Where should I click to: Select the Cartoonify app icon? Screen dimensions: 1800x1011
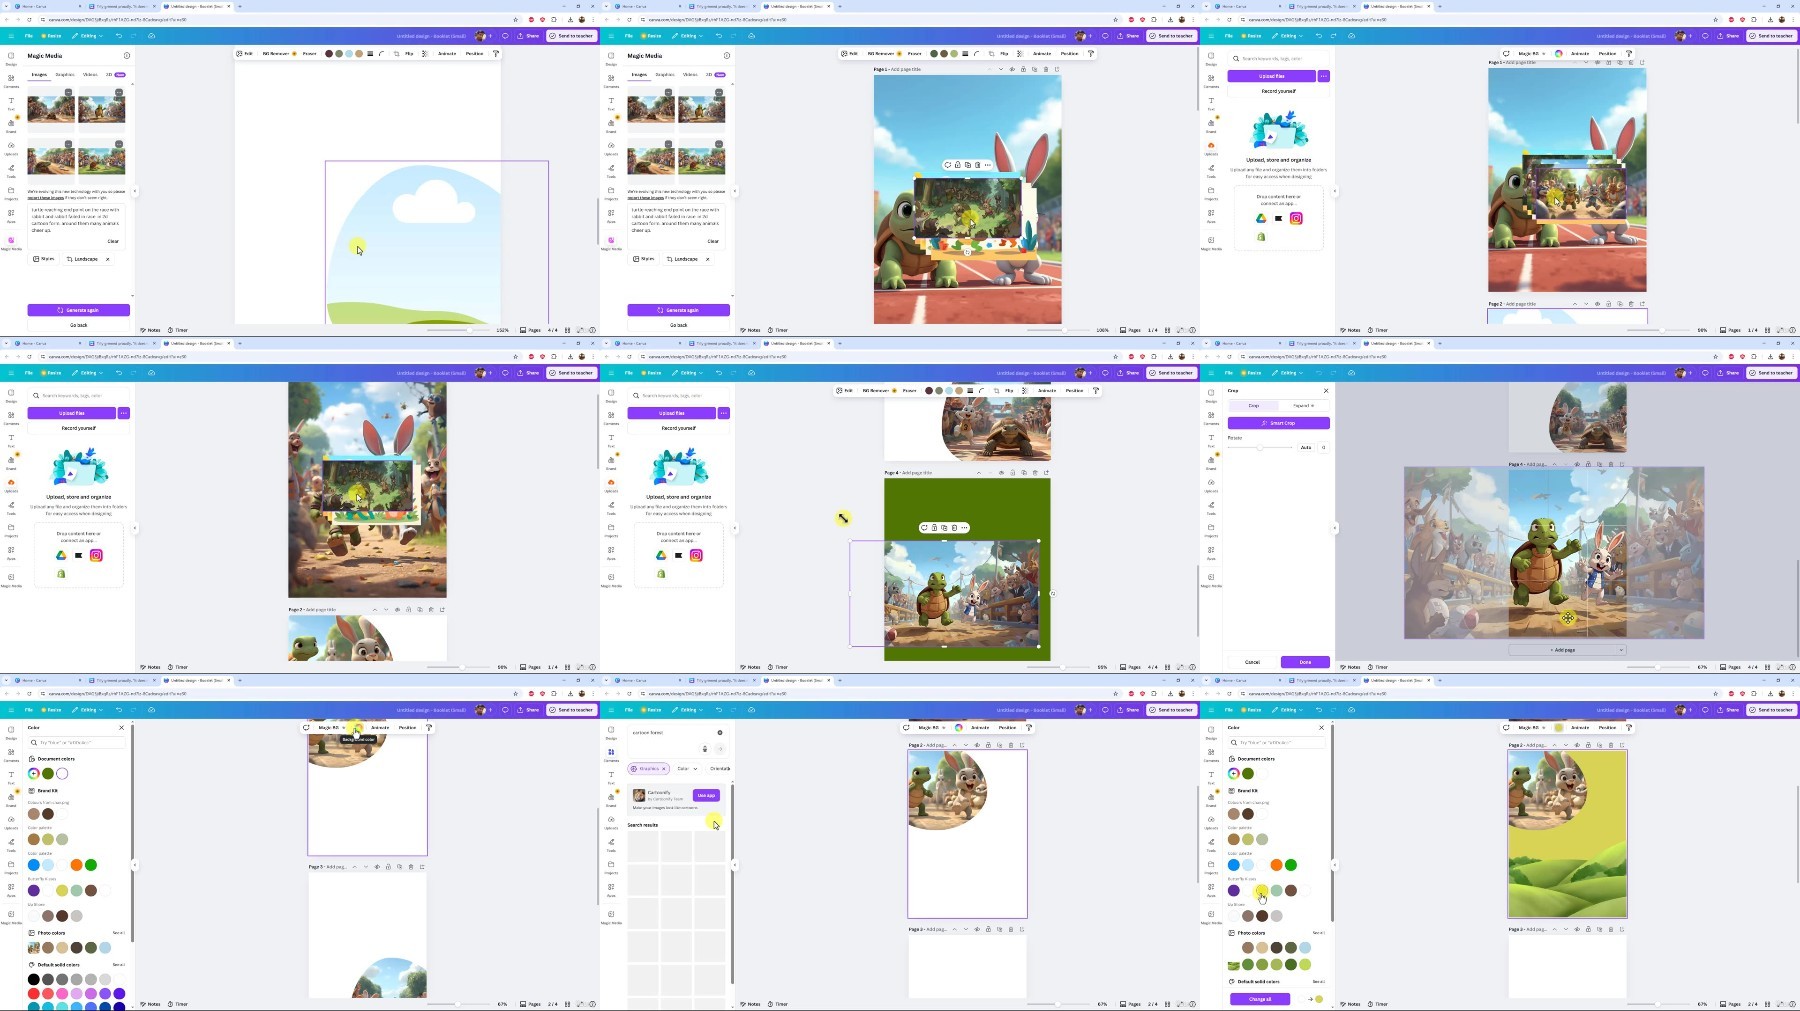pyautogui.click(x=639, y=795)
